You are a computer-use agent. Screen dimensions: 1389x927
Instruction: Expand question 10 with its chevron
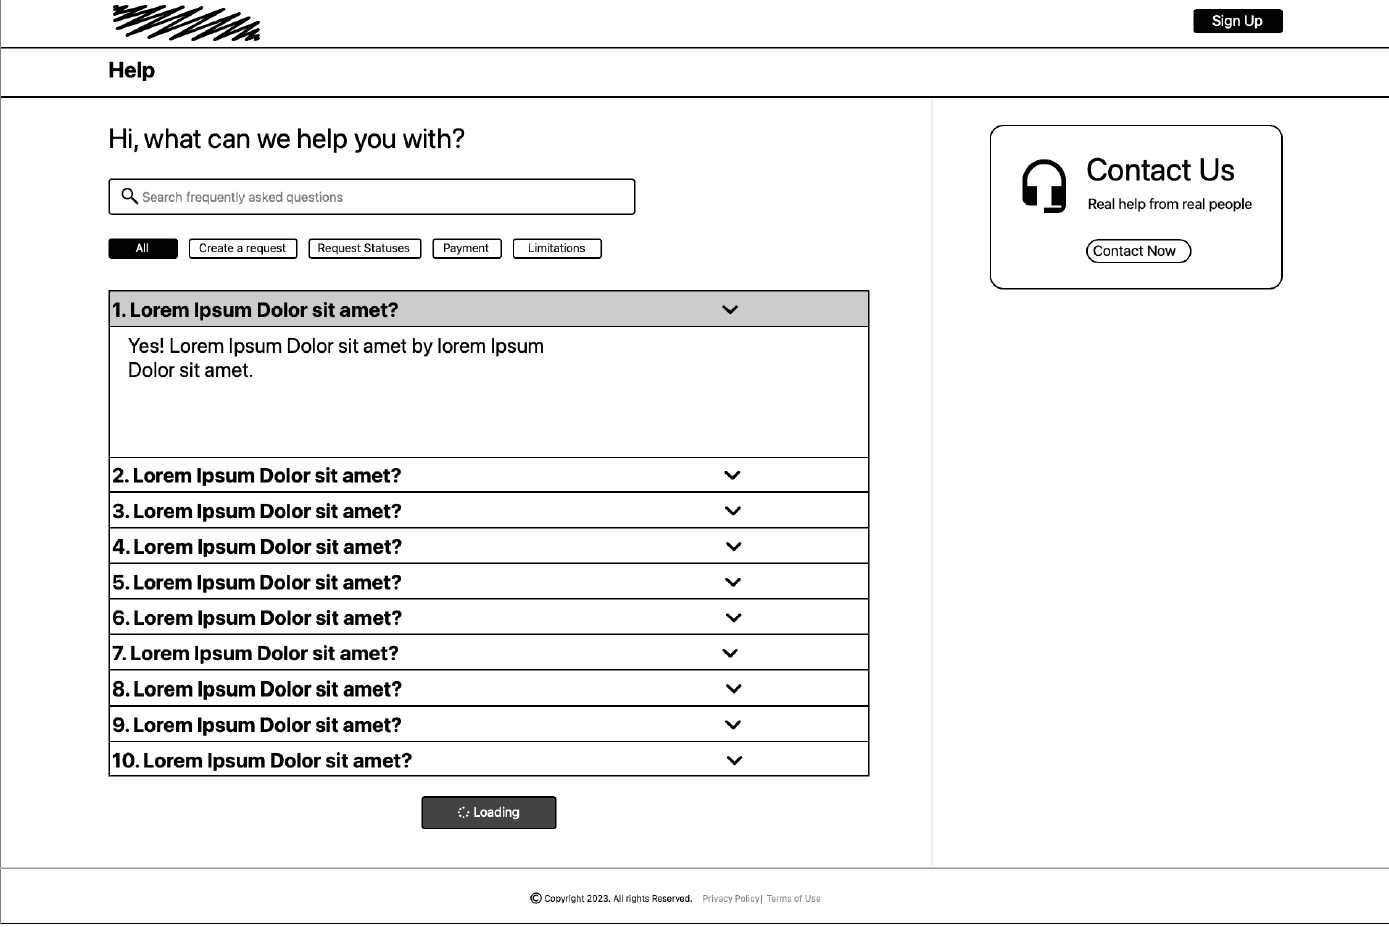click(734, 761)
